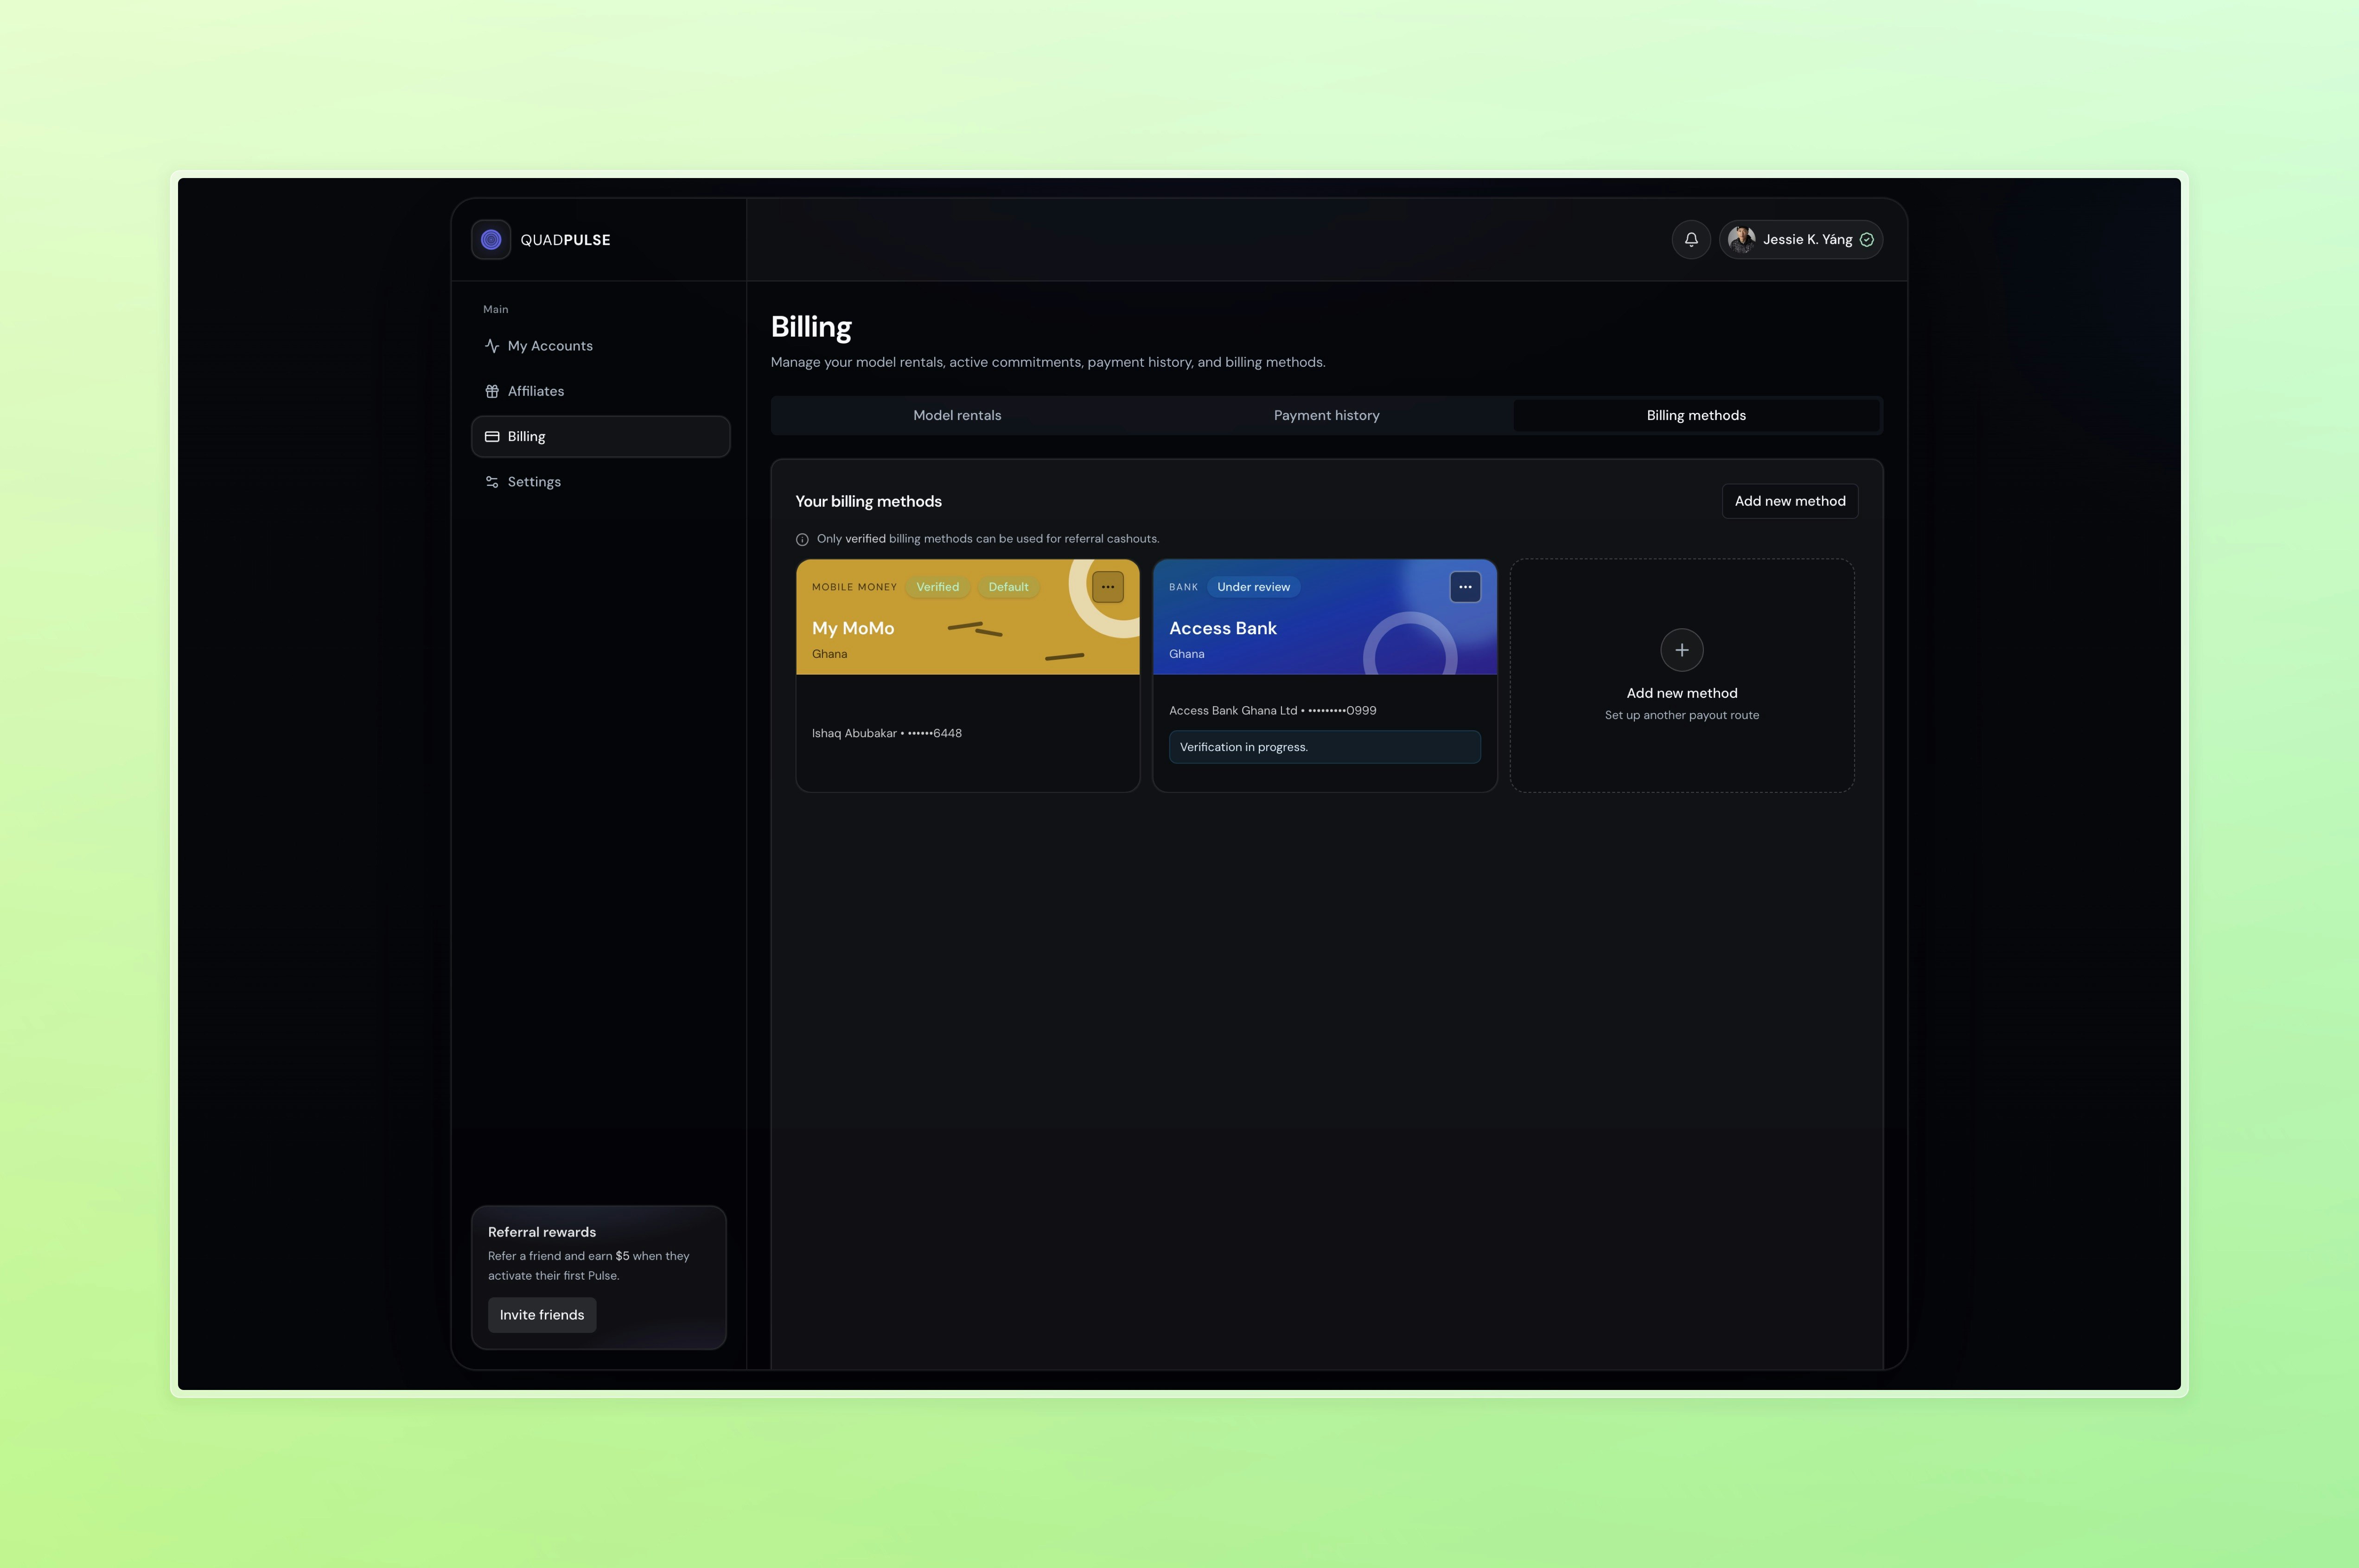Click the Settings sliders icon

coord(492,482)
